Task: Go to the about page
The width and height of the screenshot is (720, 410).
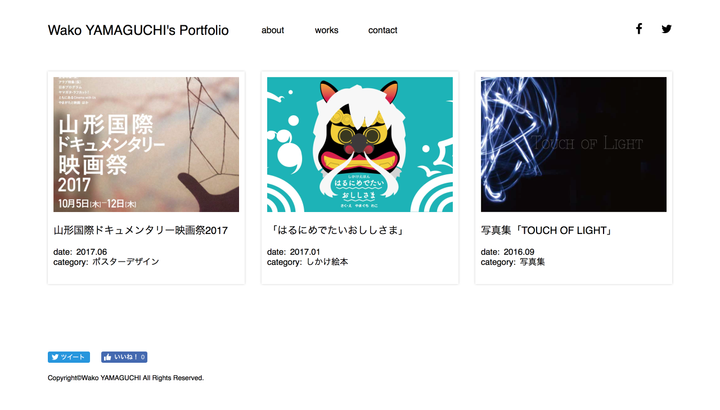Action: (x=273, y=30)
